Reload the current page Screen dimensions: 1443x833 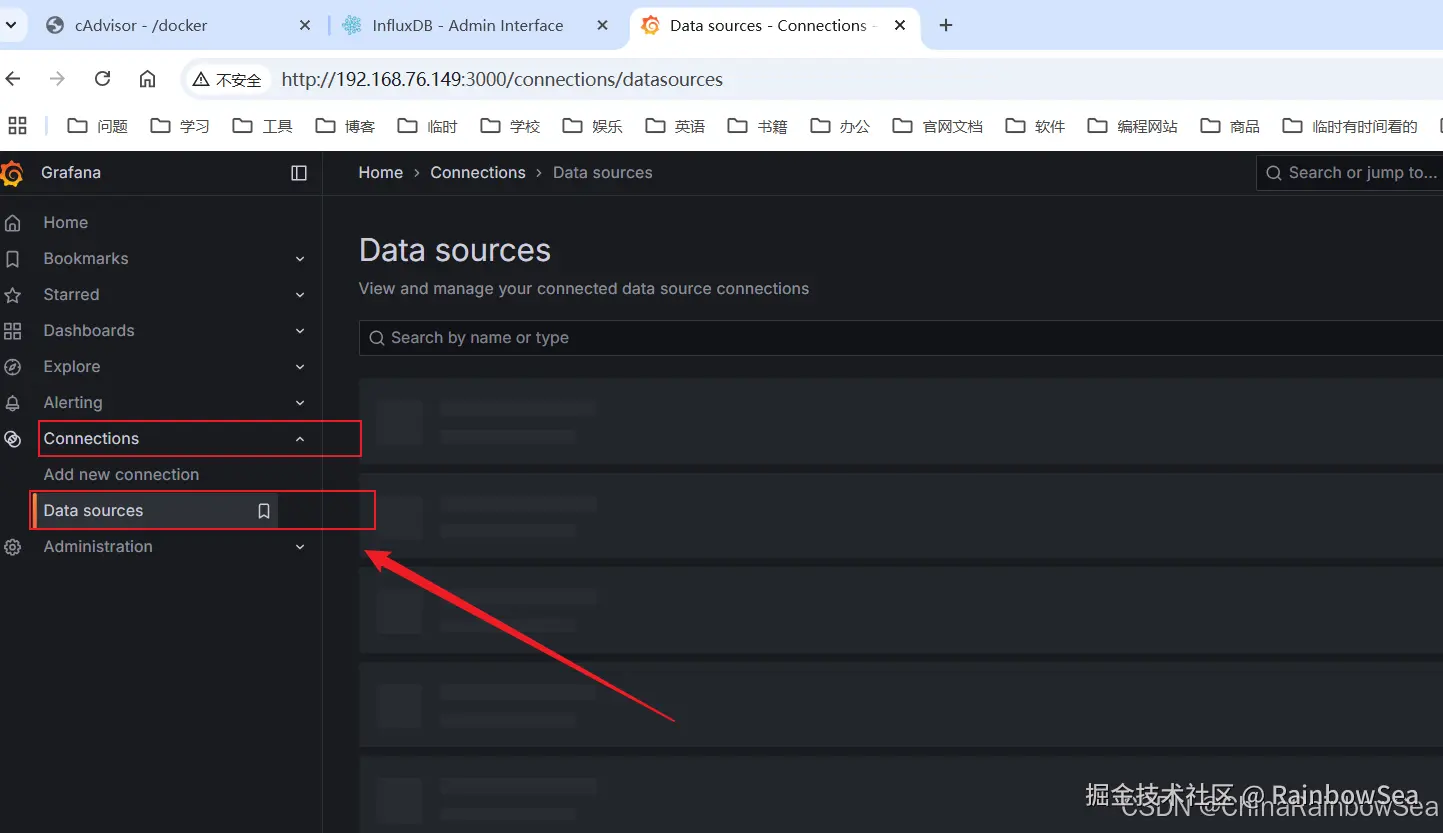point(102,79)
